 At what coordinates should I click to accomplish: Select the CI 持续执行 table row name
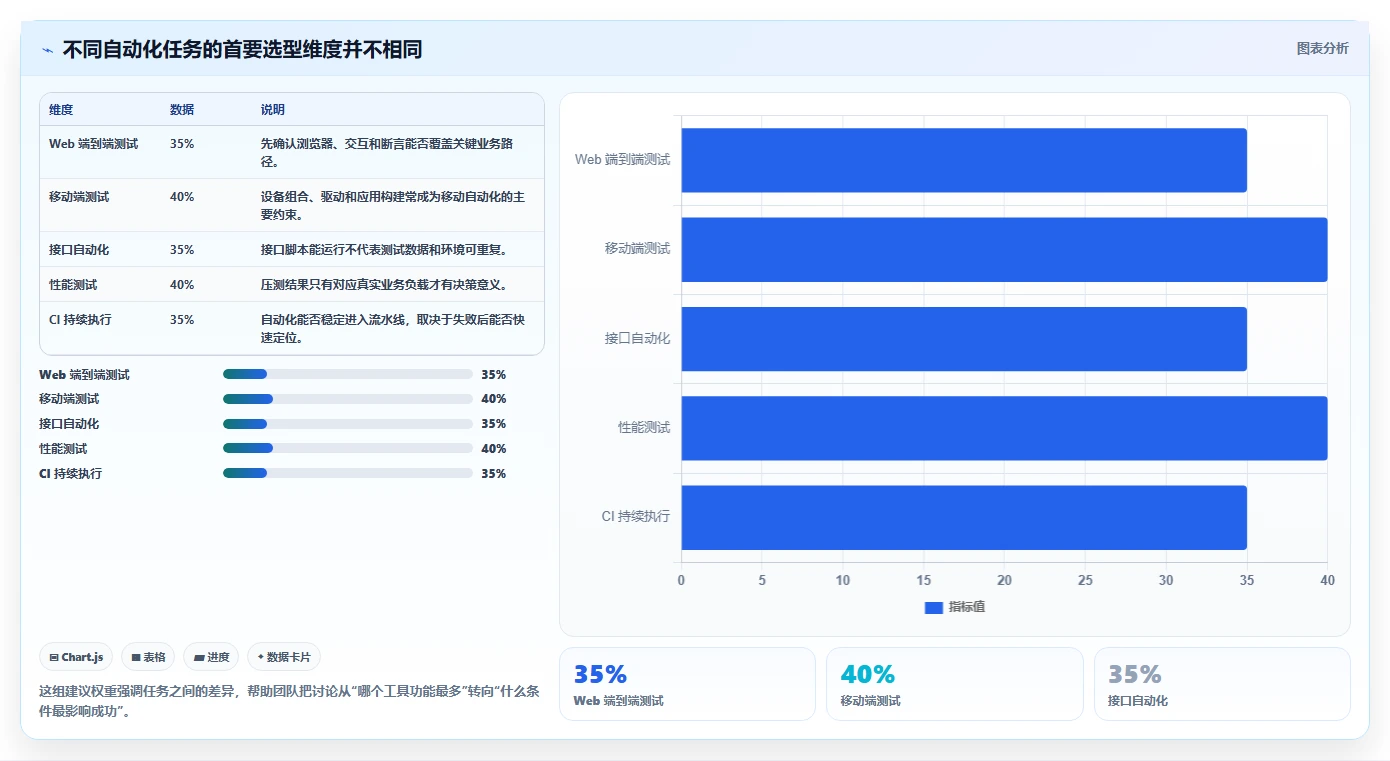tap(80, 320)
